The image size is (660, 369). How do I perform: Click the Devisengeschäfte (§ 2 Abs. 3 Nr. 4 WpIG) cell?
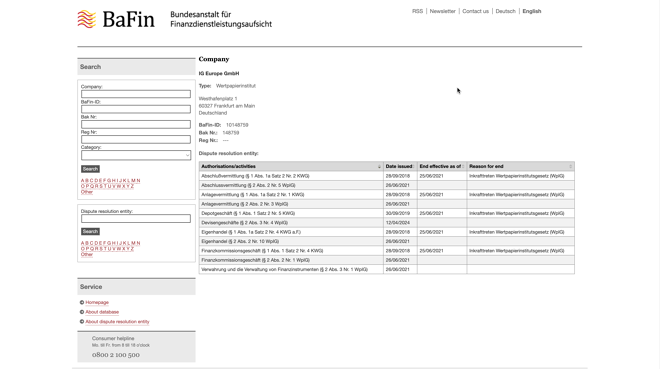click(291, 223)
